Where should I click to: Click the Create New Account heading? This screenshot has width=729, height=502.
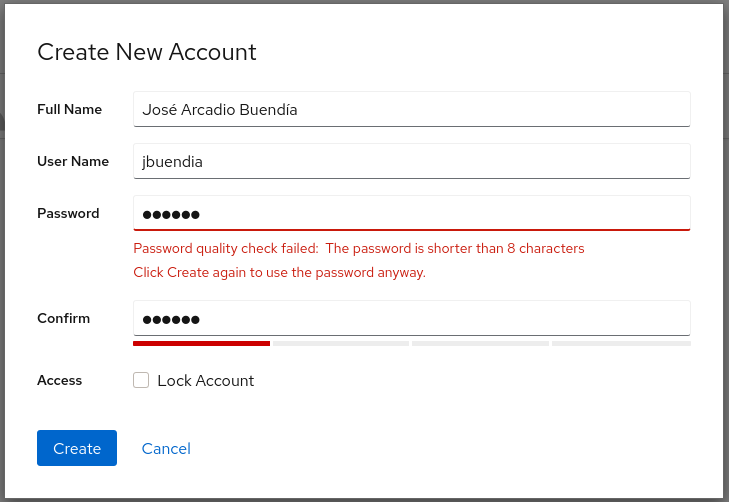[x=147, y=52]
